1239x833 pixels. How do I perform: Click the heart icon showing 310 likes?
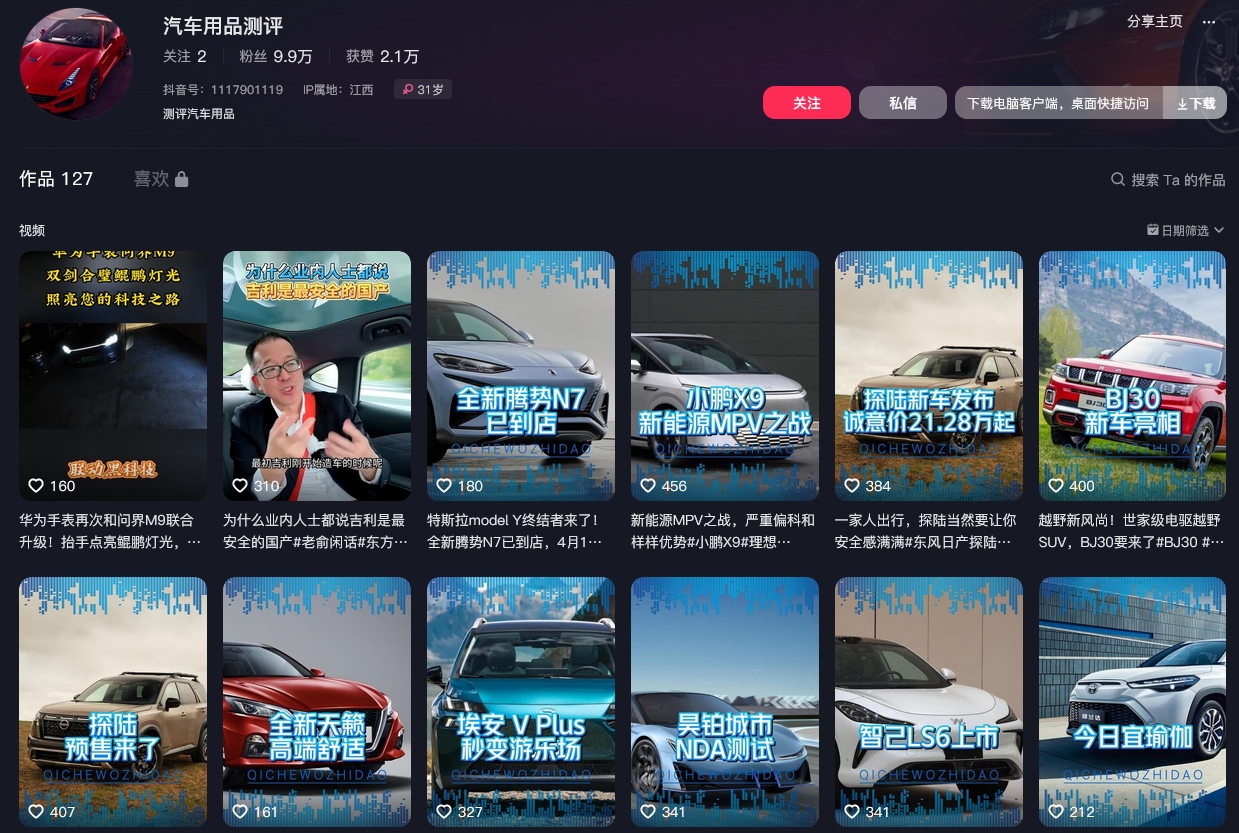240,486
